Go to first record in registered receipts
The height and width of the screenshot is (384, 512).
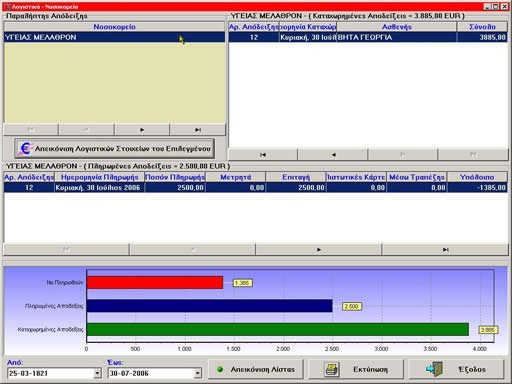coord(263,155)
